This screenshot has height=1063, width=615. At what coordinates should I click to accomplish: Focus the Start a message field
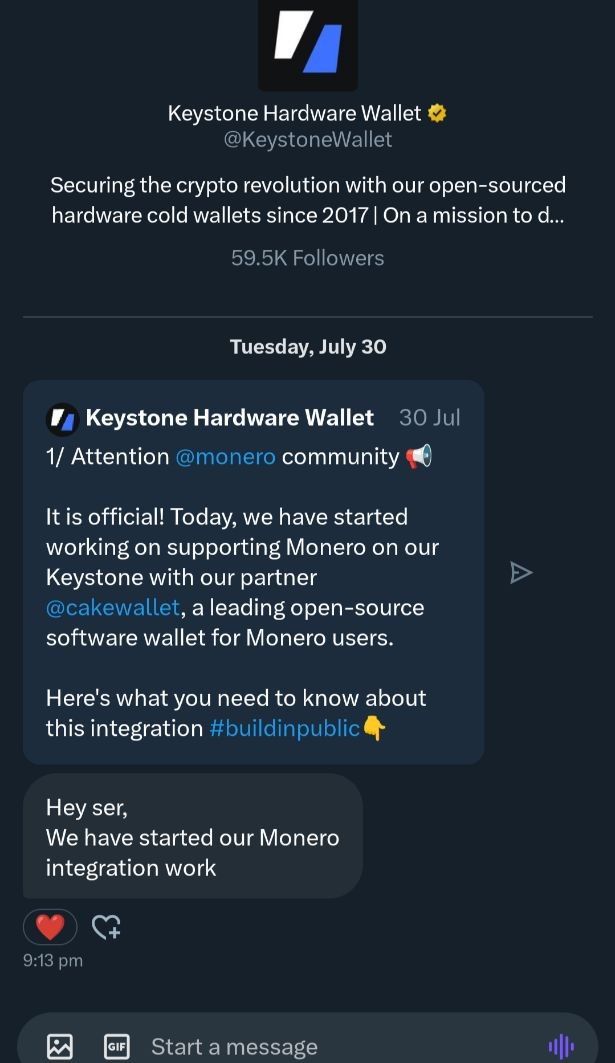pos(300,1046)
